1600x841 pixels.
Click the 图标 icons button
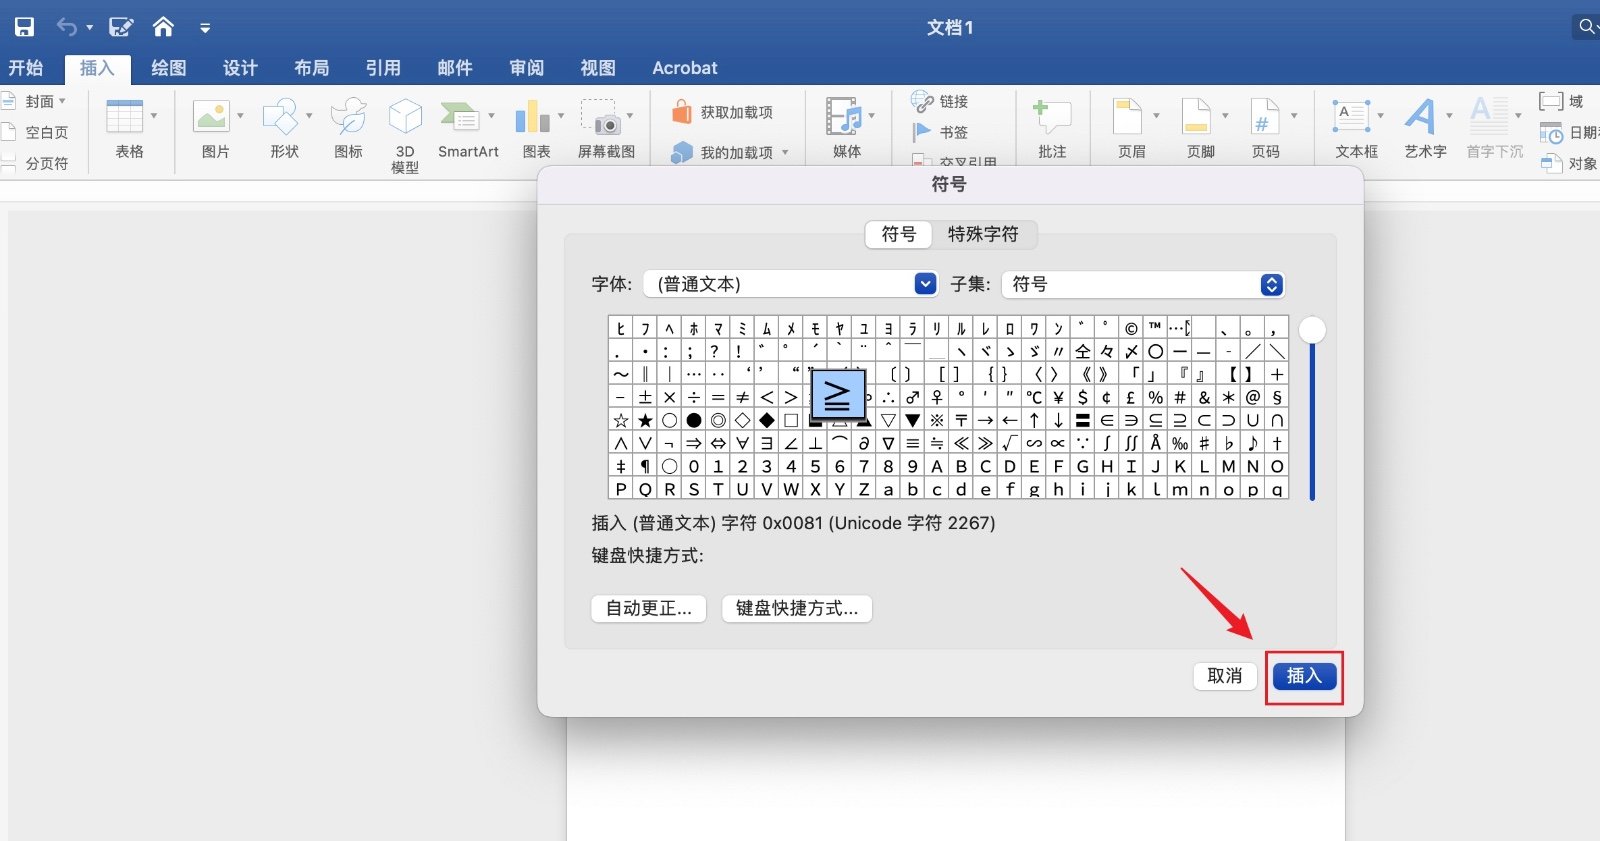pyautogui.click(x=349, y=116)
